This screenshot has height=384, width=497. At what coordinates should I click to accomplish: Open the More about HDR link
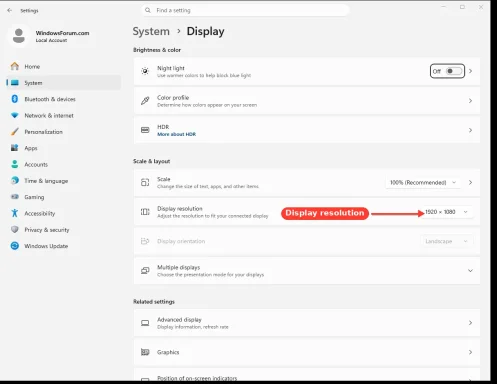[176, 134]
